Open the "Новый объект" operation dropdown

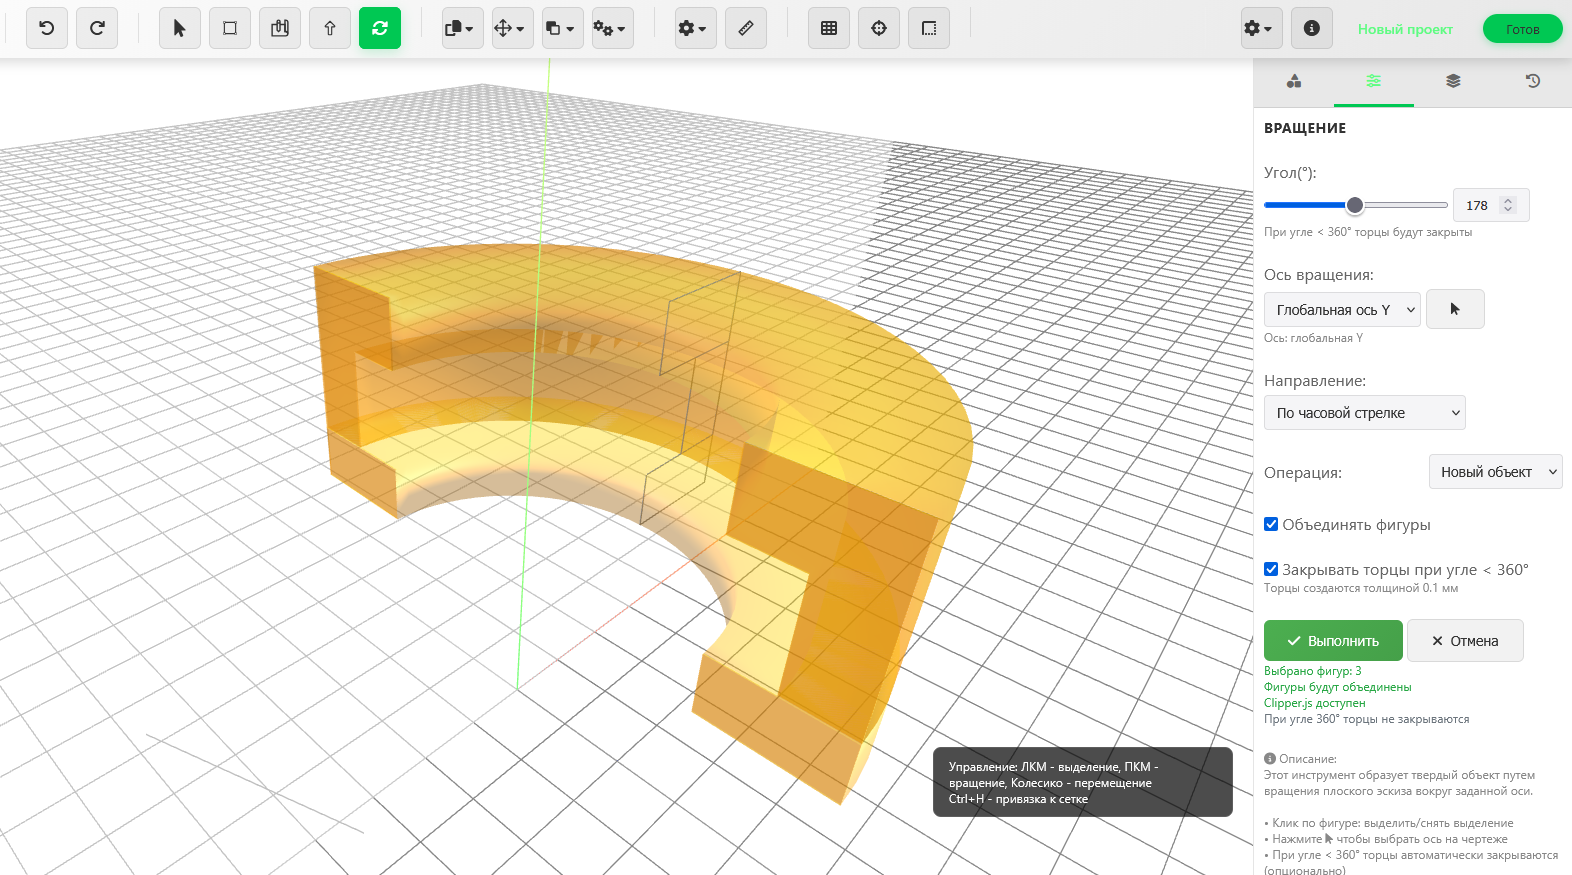1495,472
